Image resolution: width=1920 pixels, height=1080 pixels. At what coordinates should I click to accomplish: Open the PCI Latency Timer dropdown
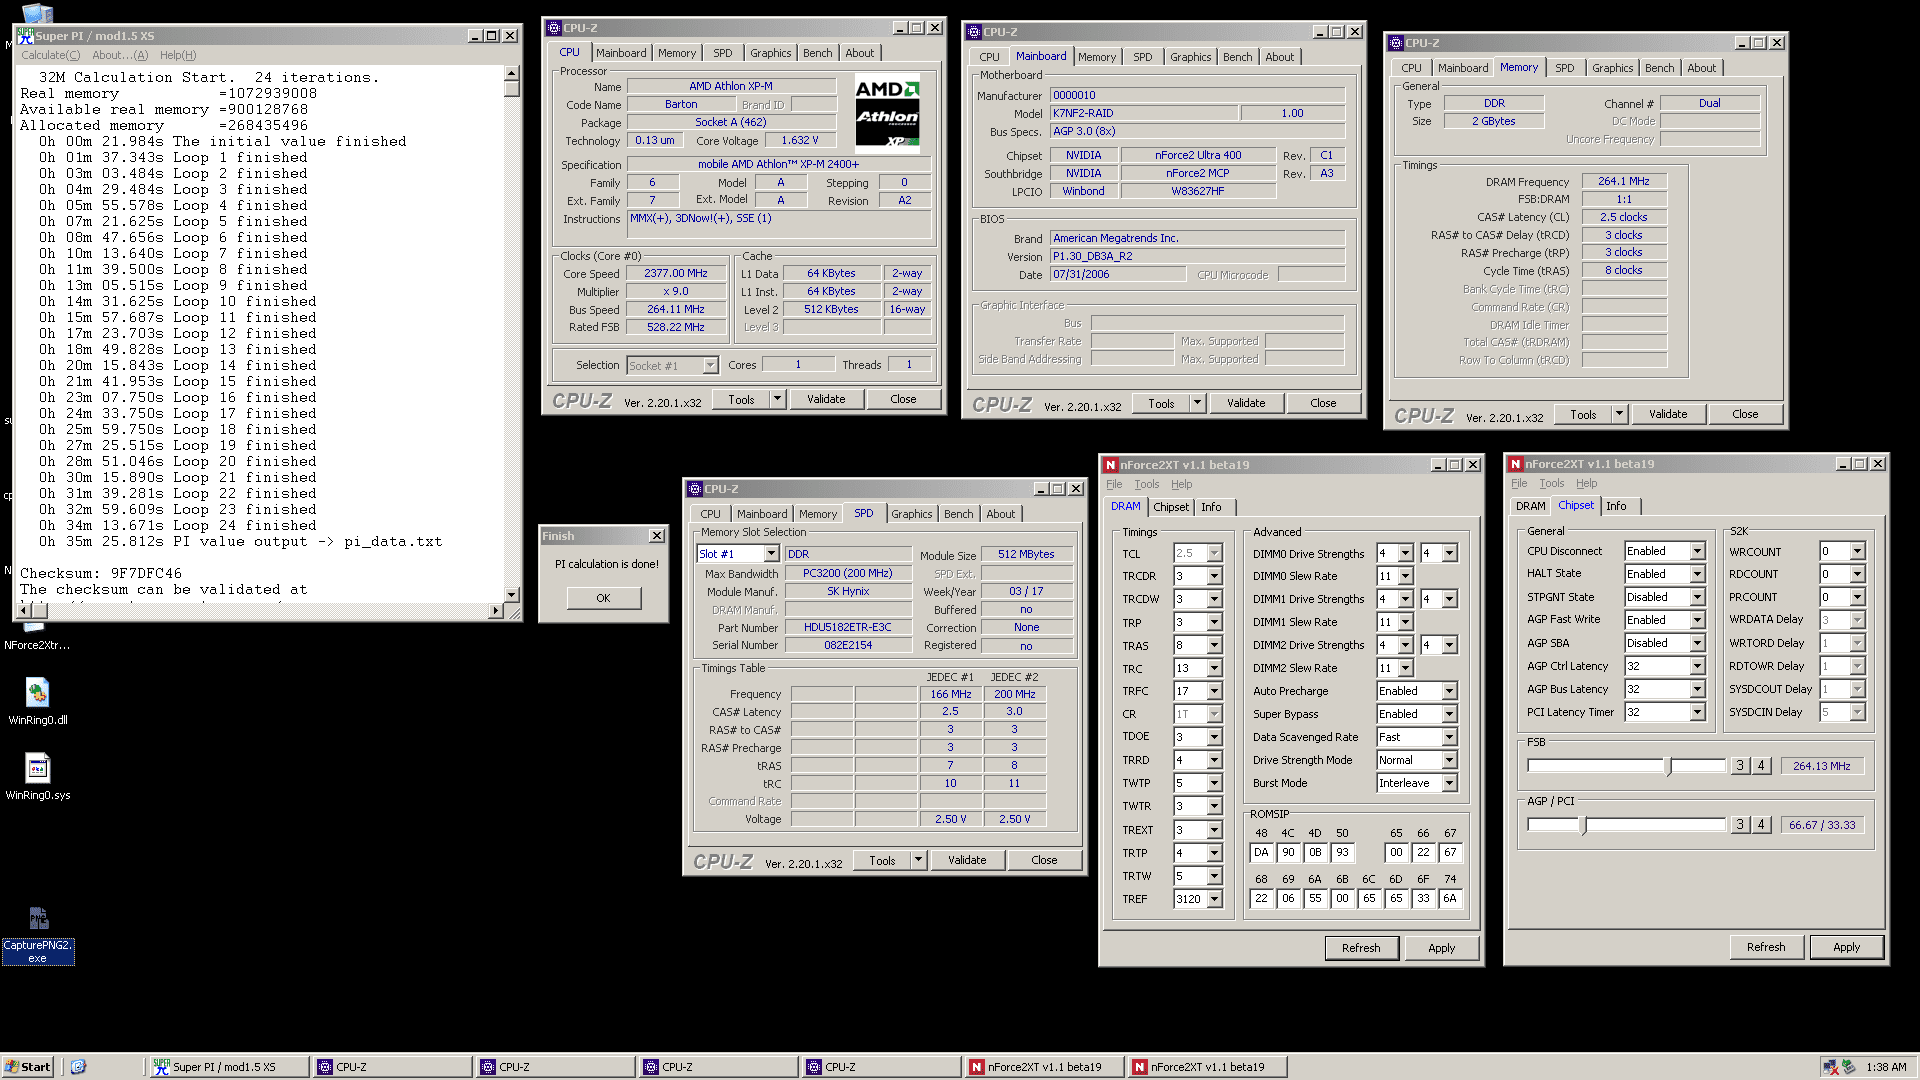coord(1697,712)
